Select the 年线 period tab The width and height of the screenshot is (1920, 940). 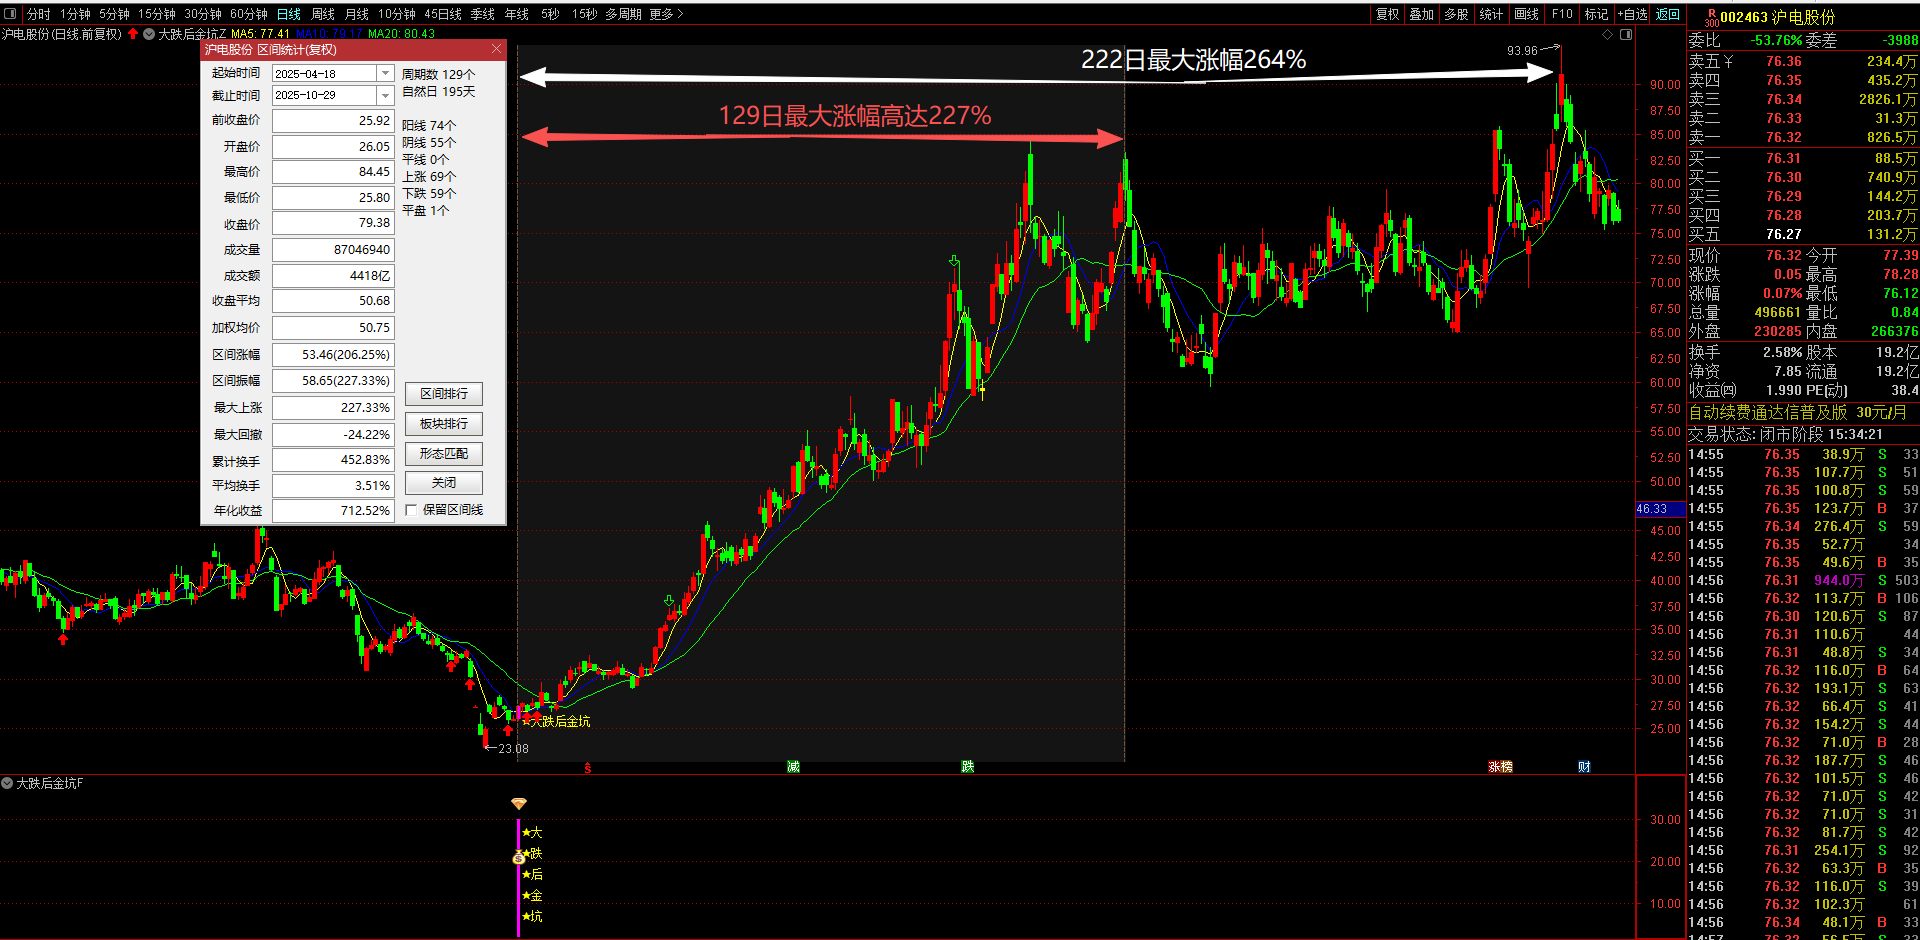tap(517, 14)
